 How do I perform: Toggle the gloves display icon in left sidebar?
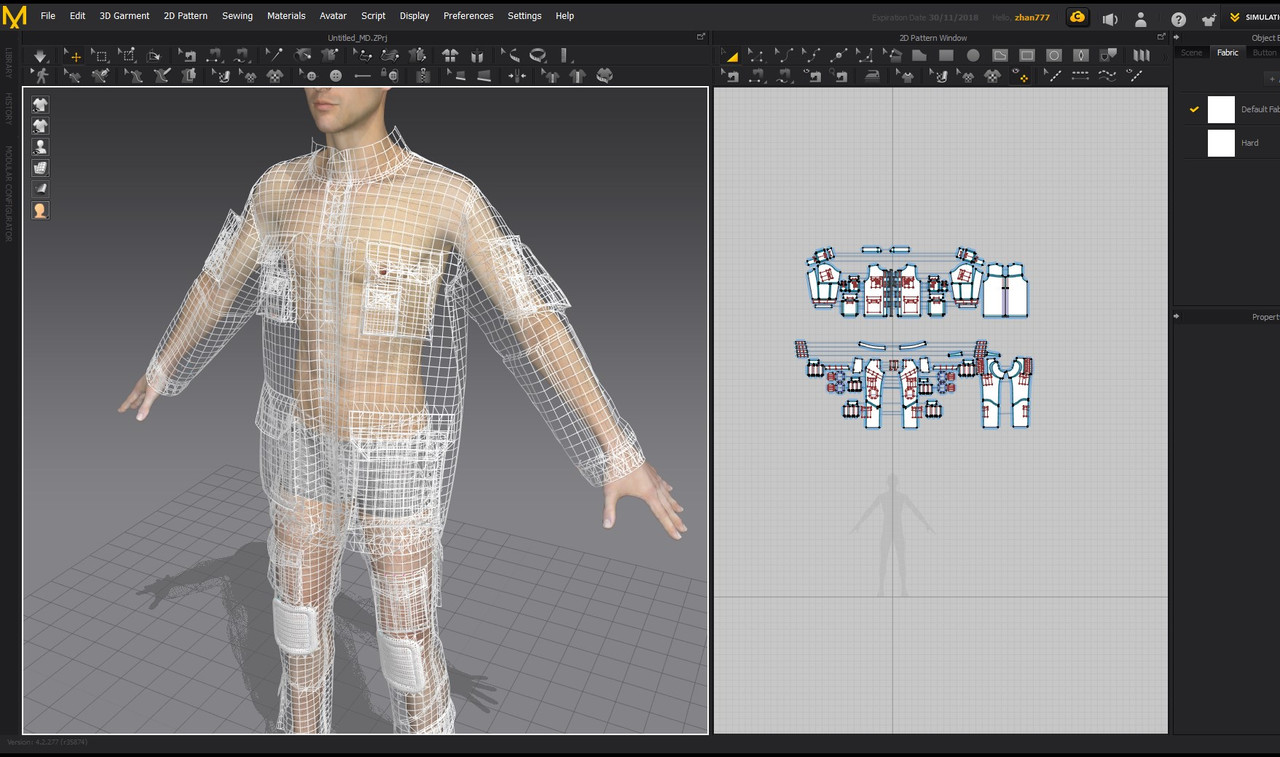click(40, 167)
